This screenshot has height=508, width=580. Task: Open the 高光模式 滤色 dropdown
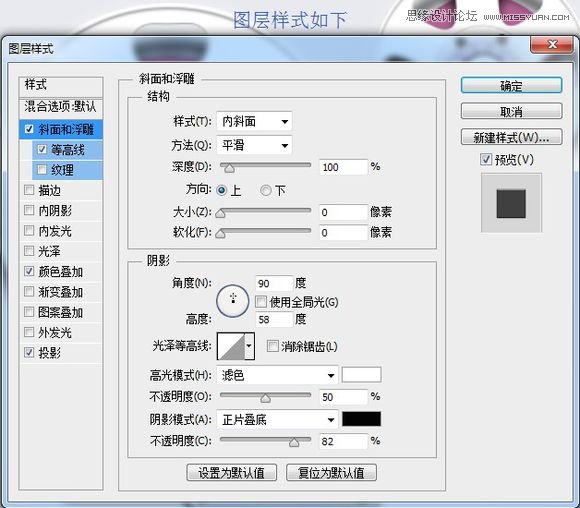click(x=277, y=376)
